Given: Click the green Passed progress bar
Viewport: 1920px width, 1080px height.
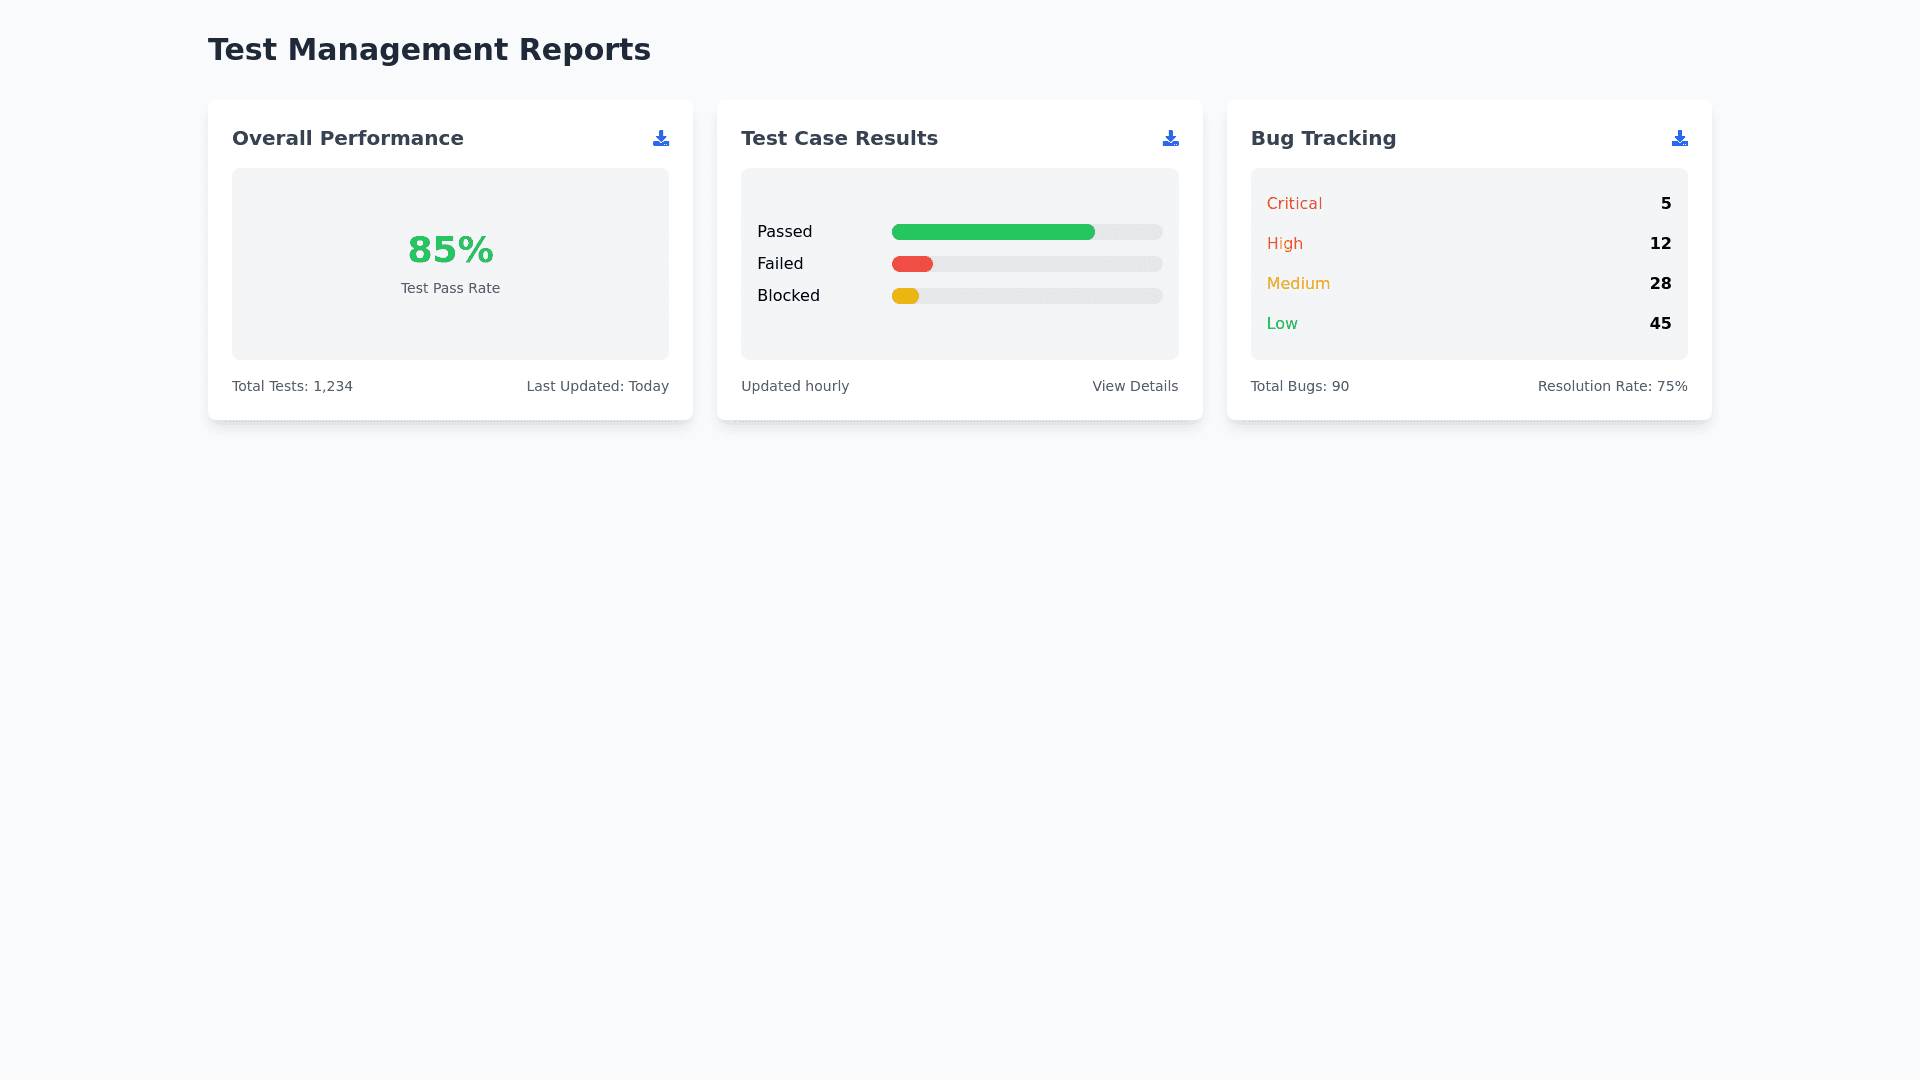Looking at the screenshot, I should pos(992,232).
